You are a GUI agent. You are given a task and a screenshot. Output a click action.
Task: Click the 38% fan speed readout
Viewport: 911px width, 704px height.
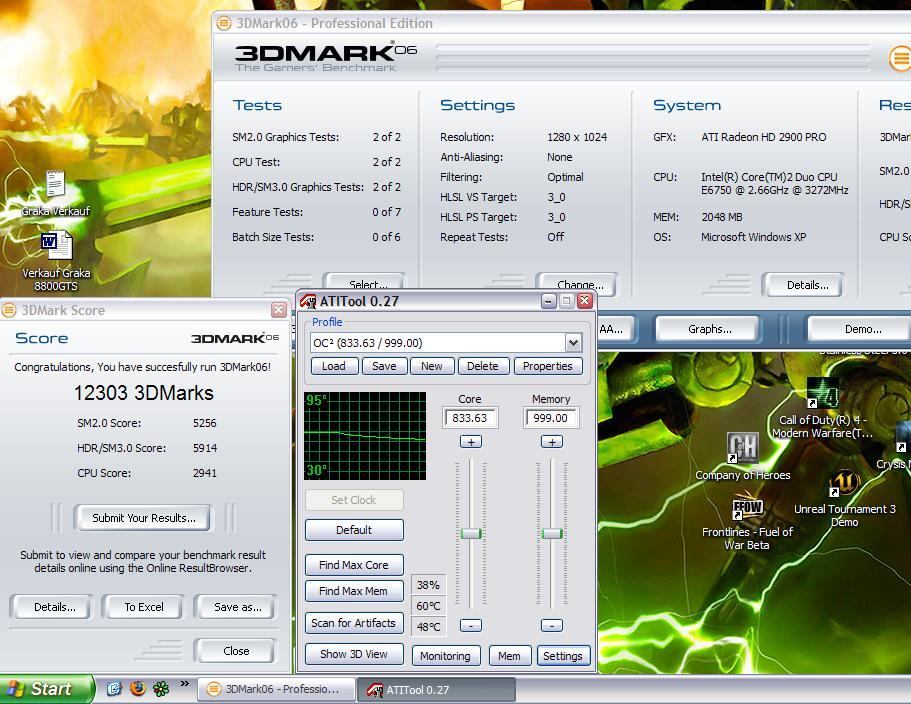click(428, 585)
